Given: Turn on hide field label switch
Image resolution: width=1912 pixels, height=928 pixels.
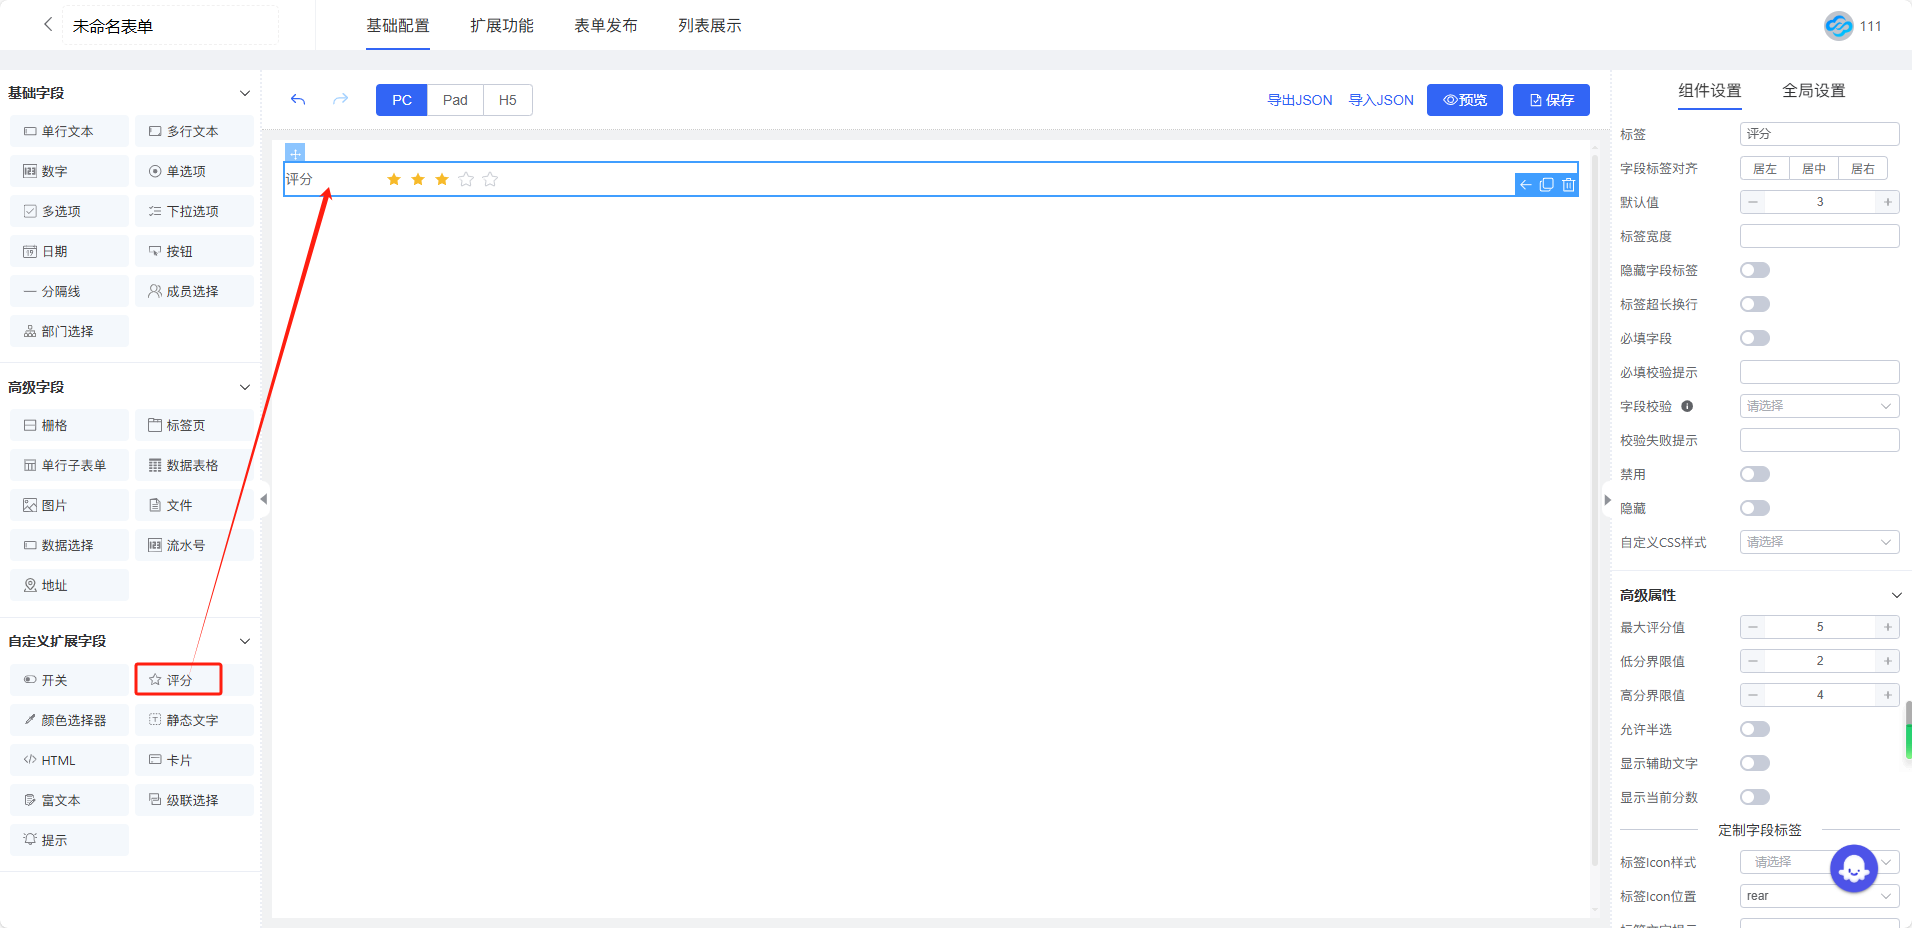Looking at the screenshot, I should click(1754, 270).
